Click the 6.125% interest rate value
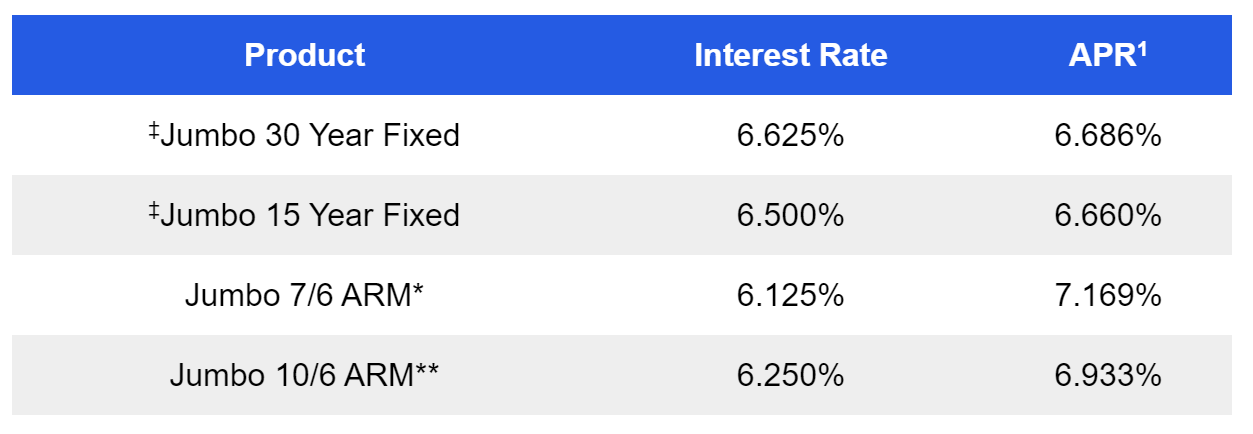Viewport: 1253px width, 434px height. (790, 296)
